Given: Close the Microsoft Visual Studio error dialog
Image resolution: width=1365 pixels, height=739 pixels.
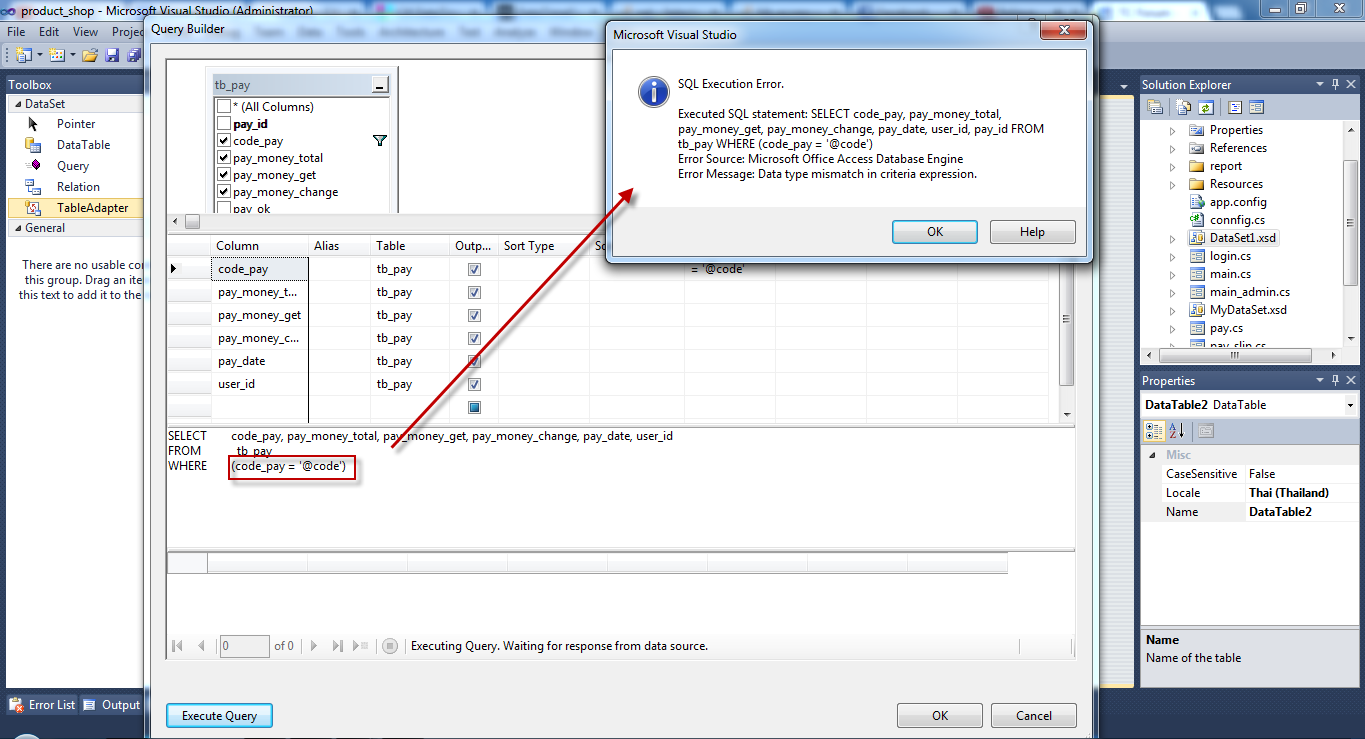Looking at the screenshot, I should [x=1063, y=32].
